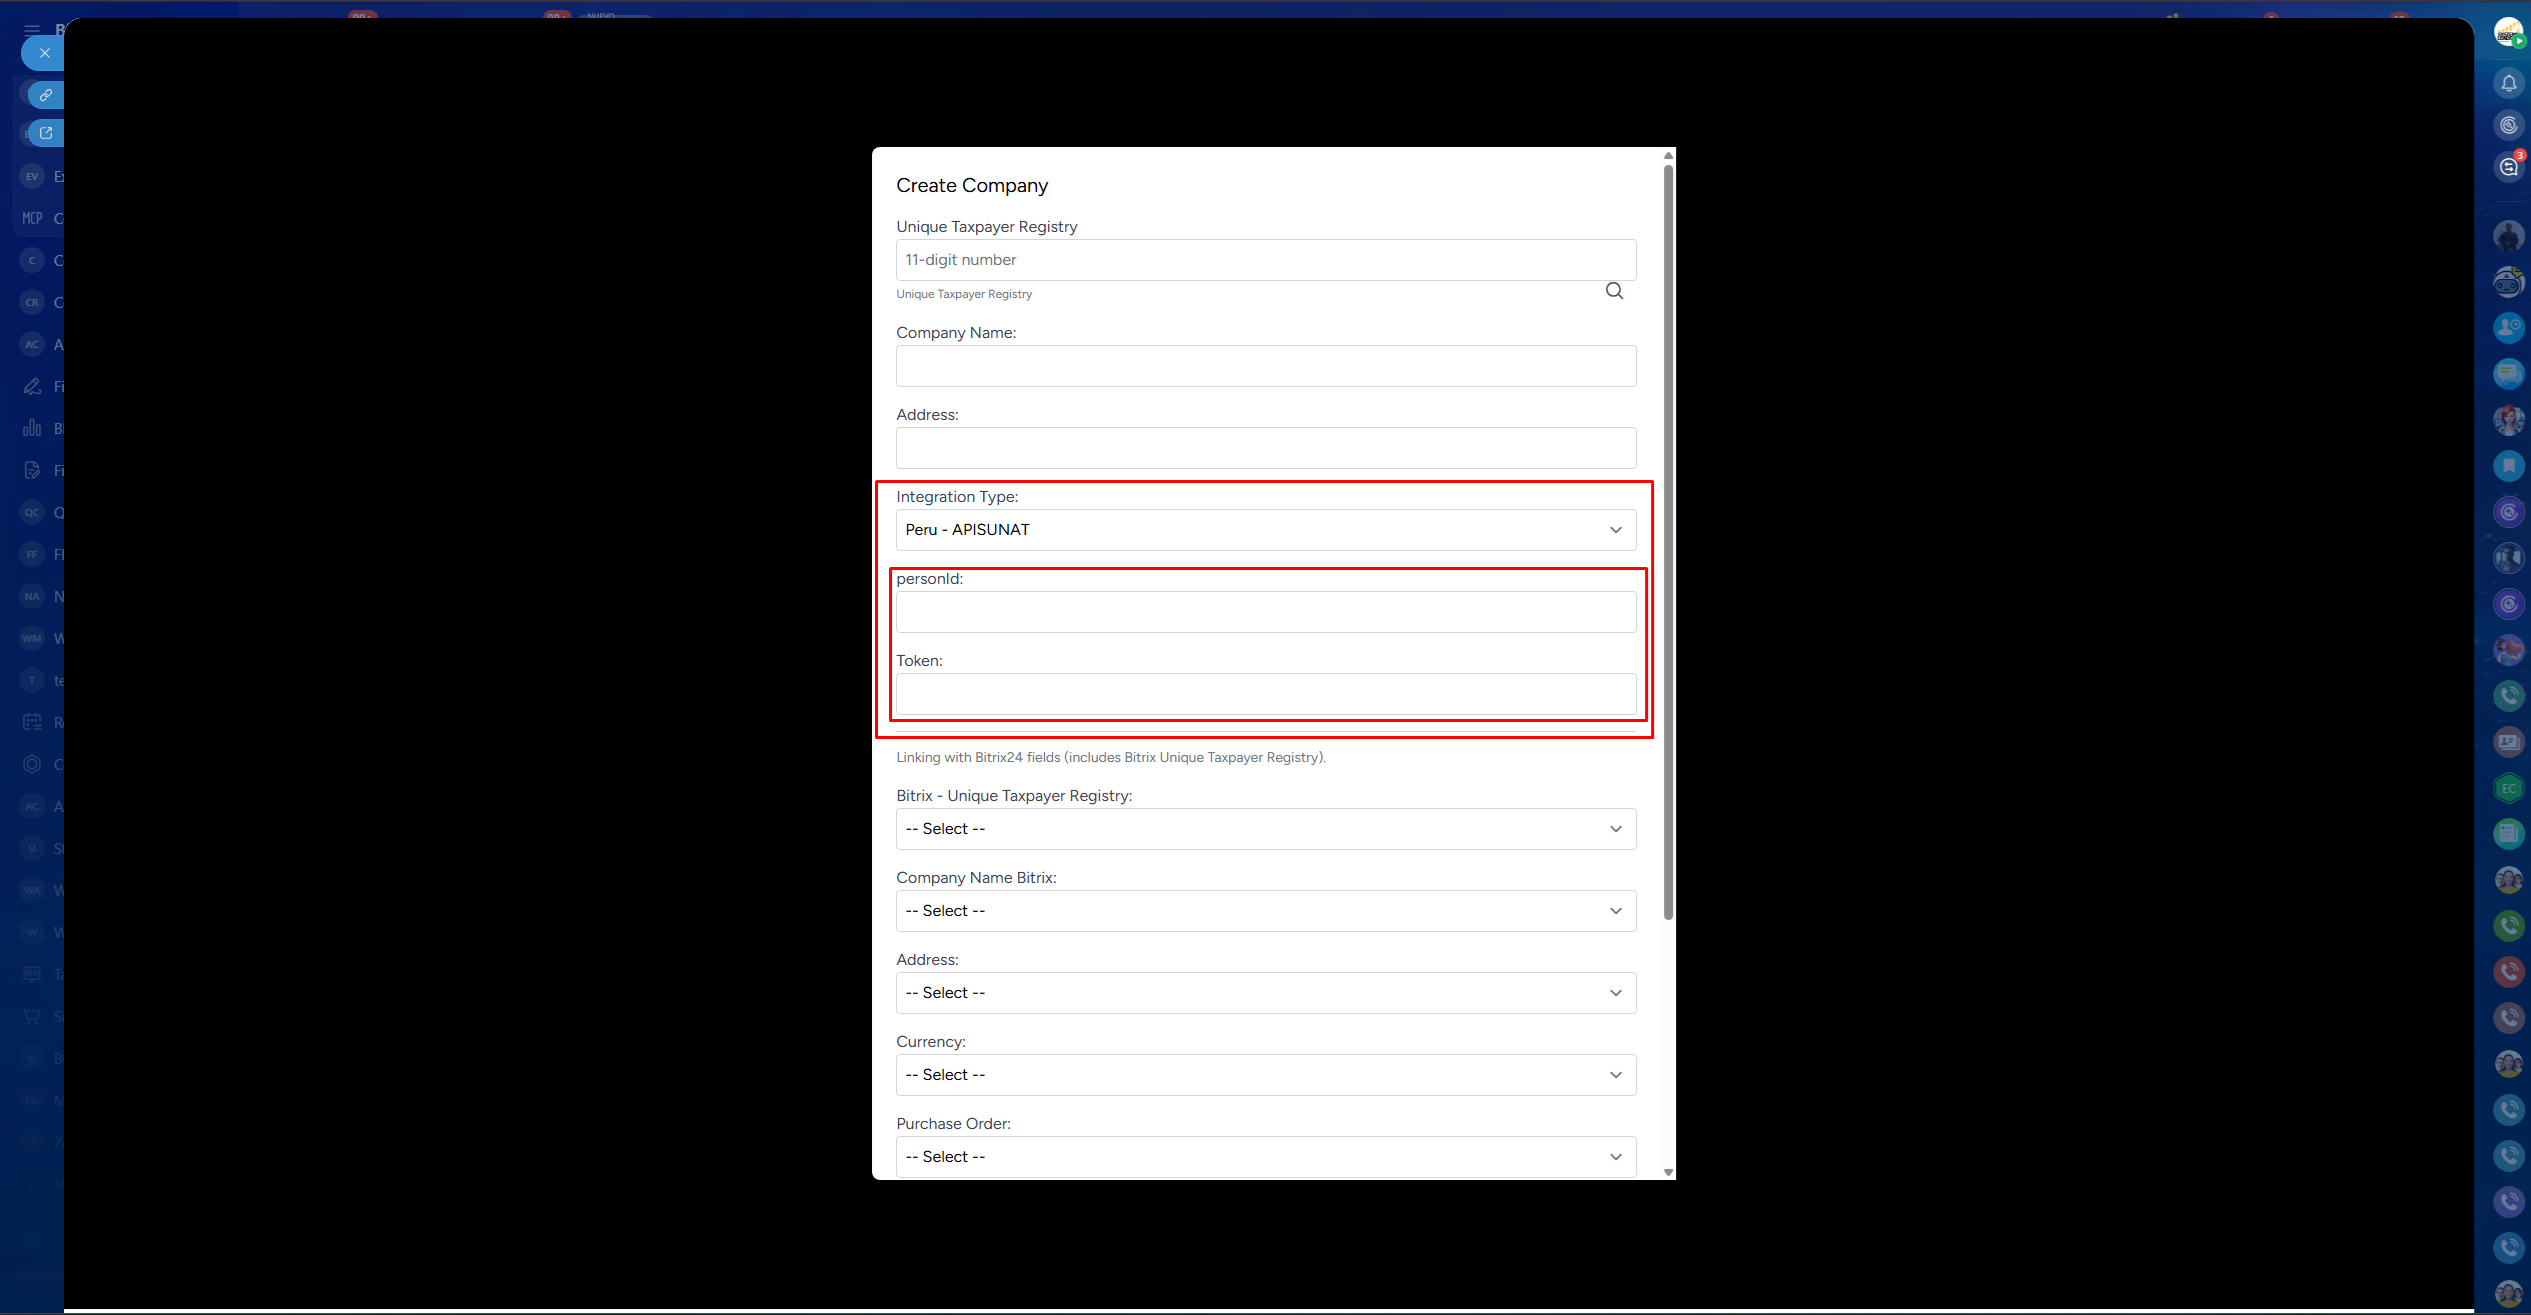Open the notifications bell icon
This screenshot has height=1315, width=2531.
[x=2508, y=83]
